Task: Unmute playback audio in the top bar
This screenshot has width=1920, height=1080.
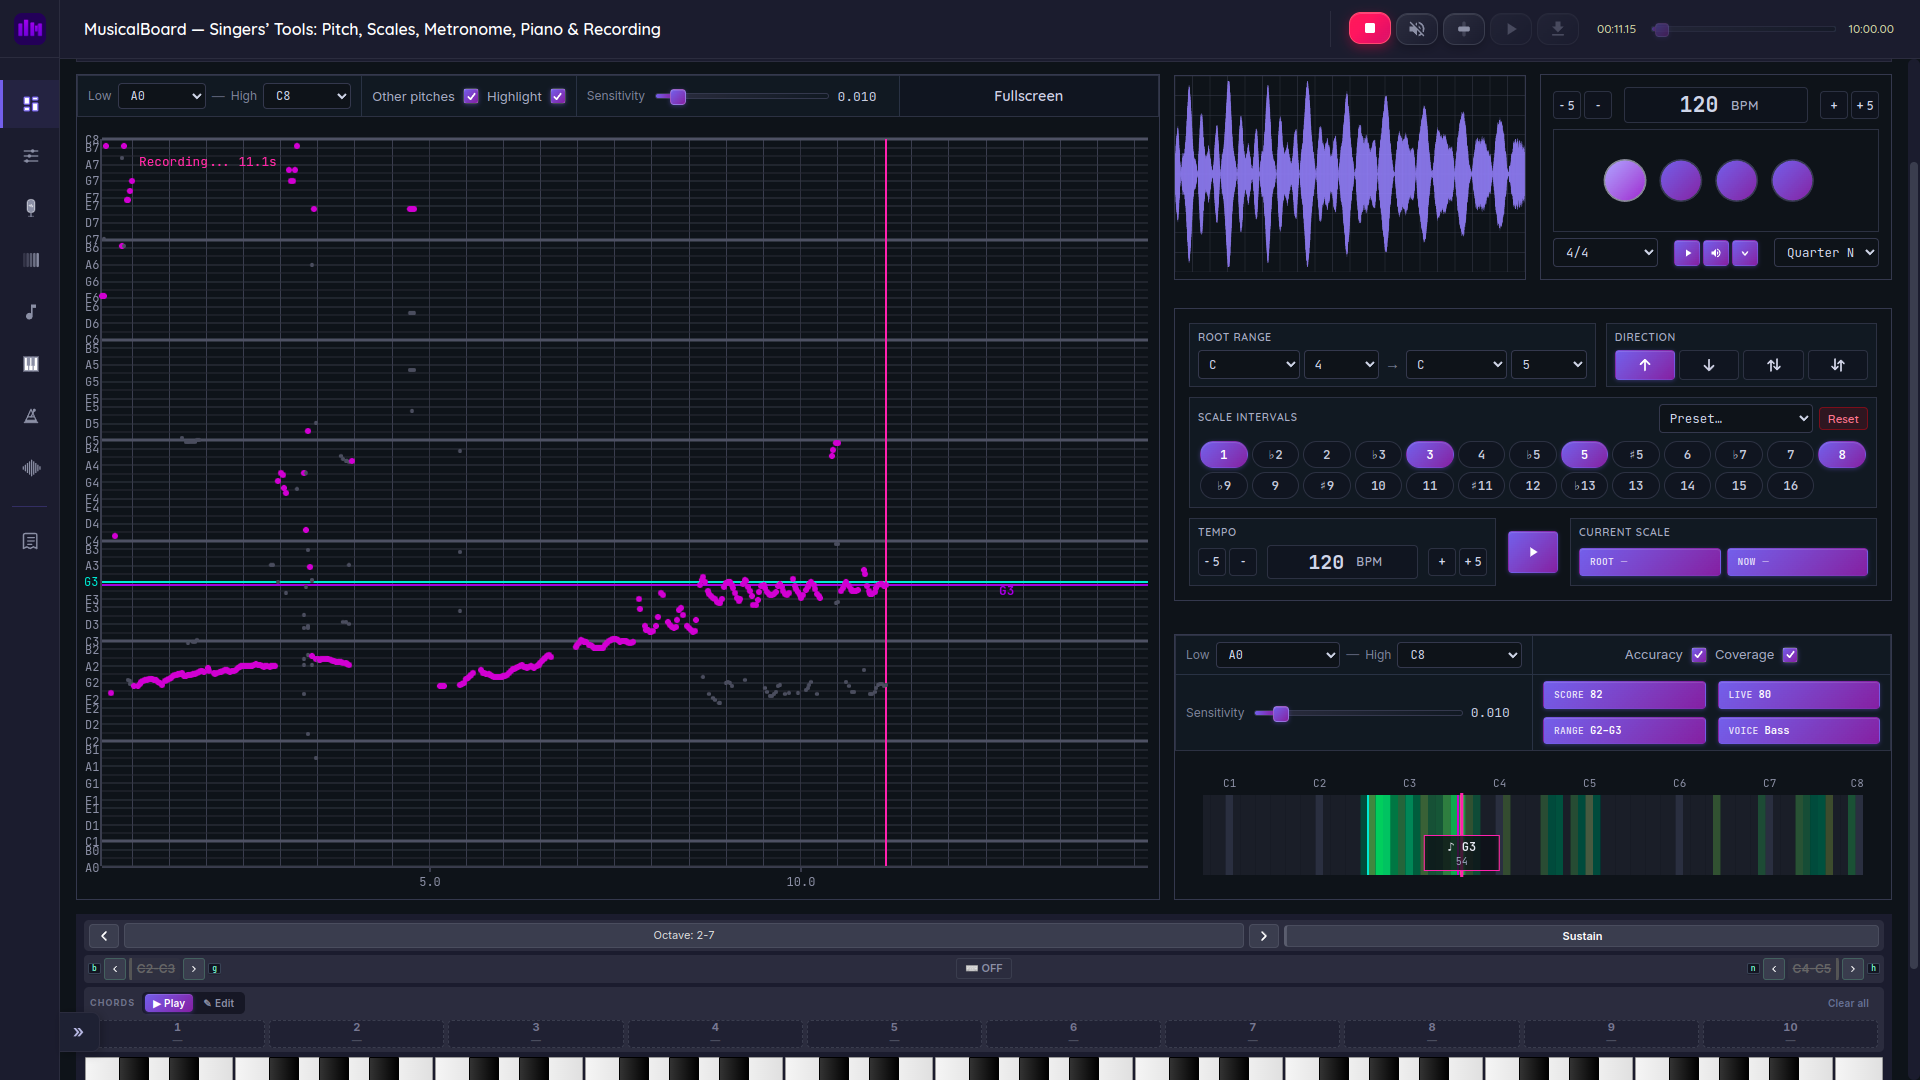Action: 1416,28
